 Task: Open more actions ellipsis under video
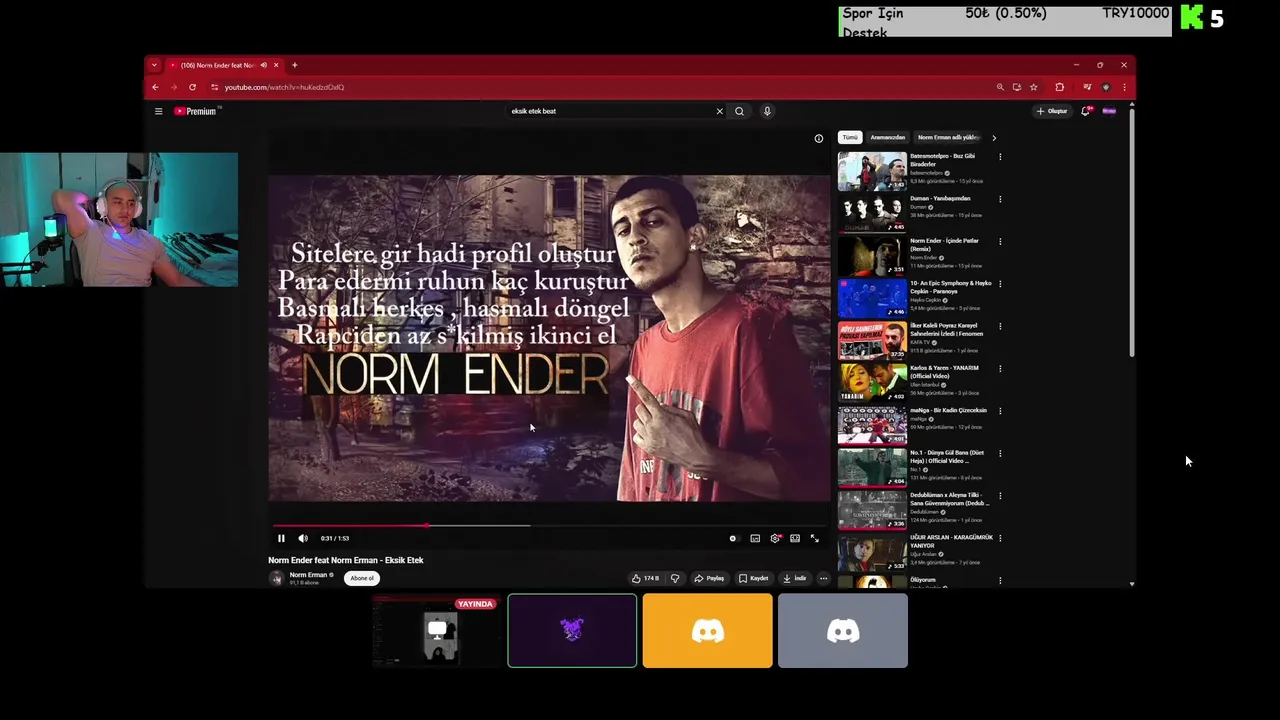coord(823,578)
